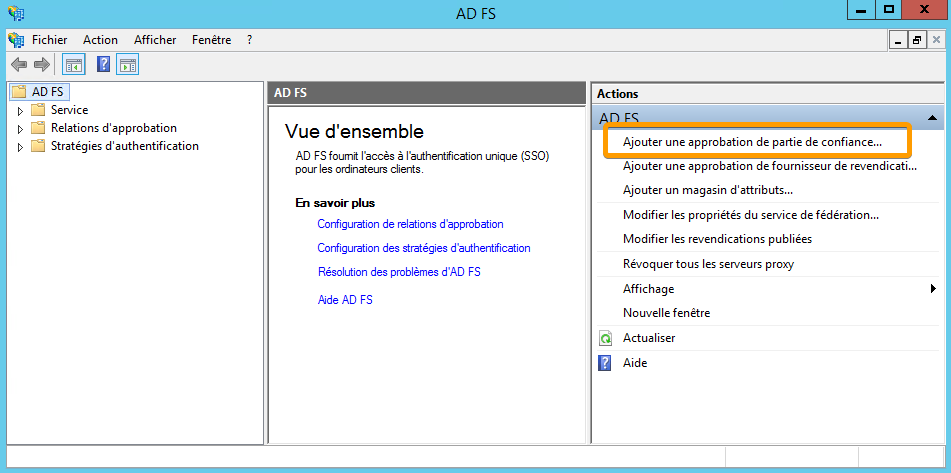Click Ajouter une approbation de partie de confiance
Image resolution: width=951 pixels, height=473 pixels.
coord(752,141)
